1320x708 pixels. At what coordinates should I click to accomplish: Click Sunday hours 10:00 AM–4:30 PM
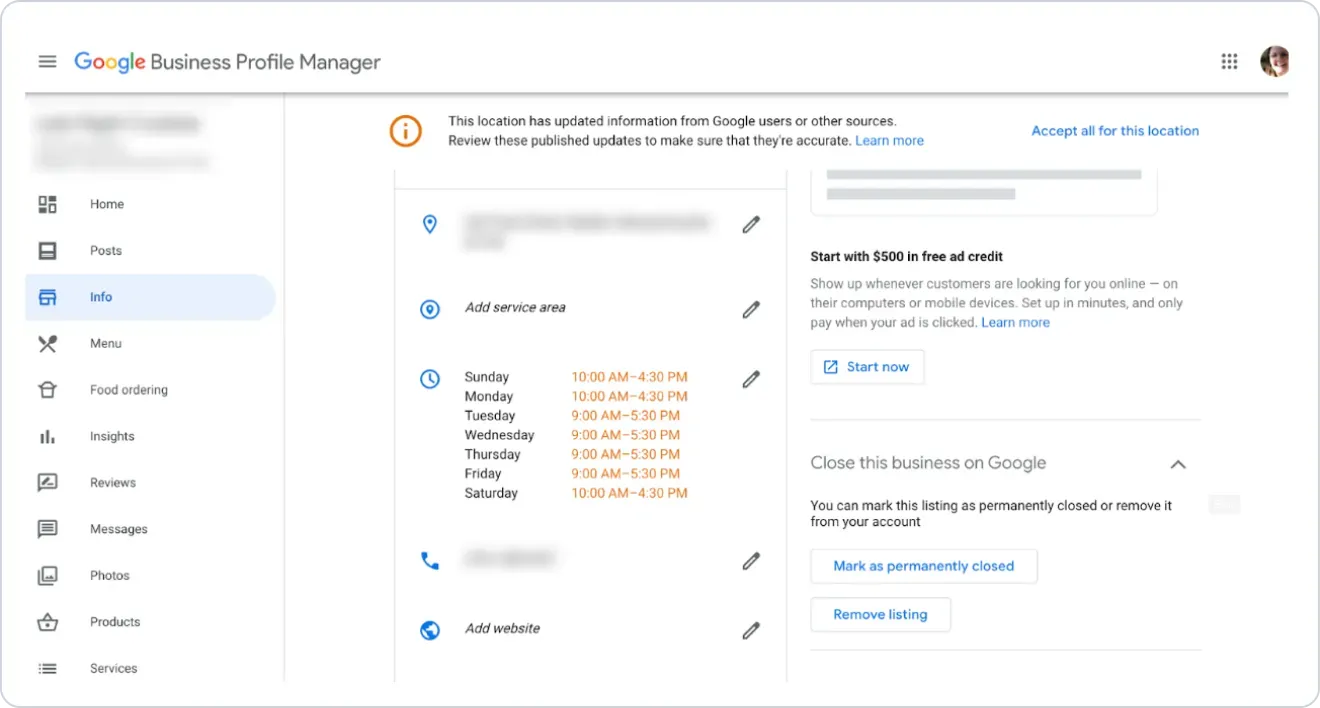click(629, 377)
